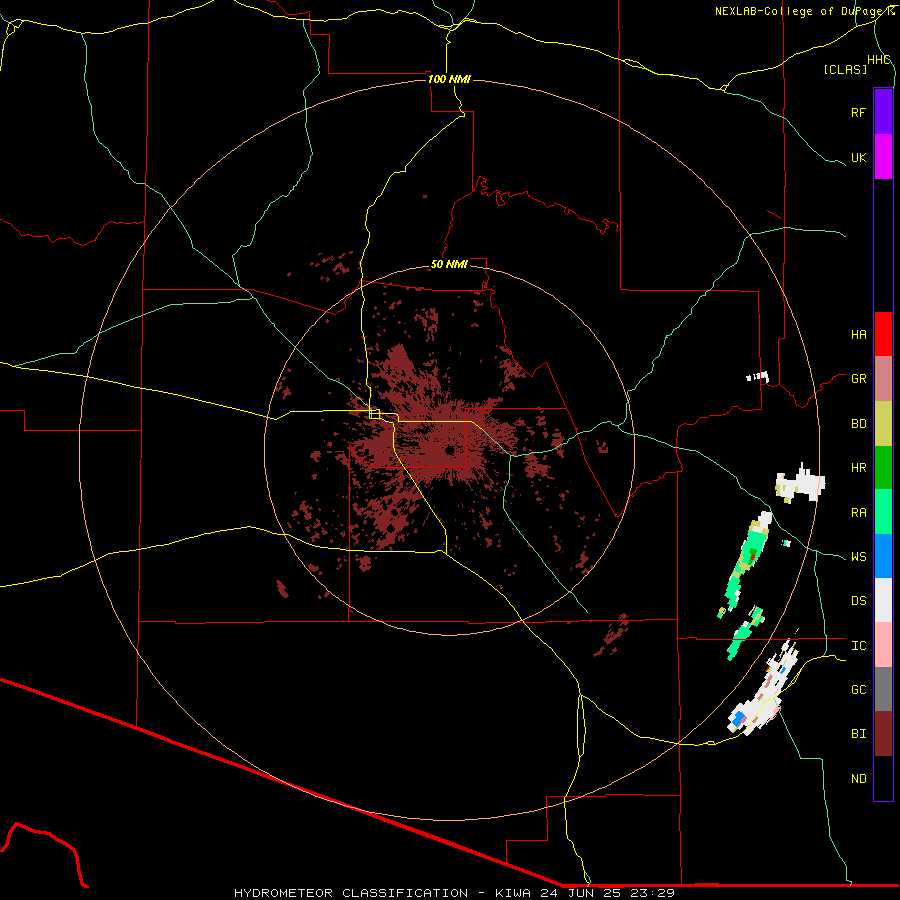Select the GR legend color block
This screenshot has height=900, width=900.
click(883, 379)
